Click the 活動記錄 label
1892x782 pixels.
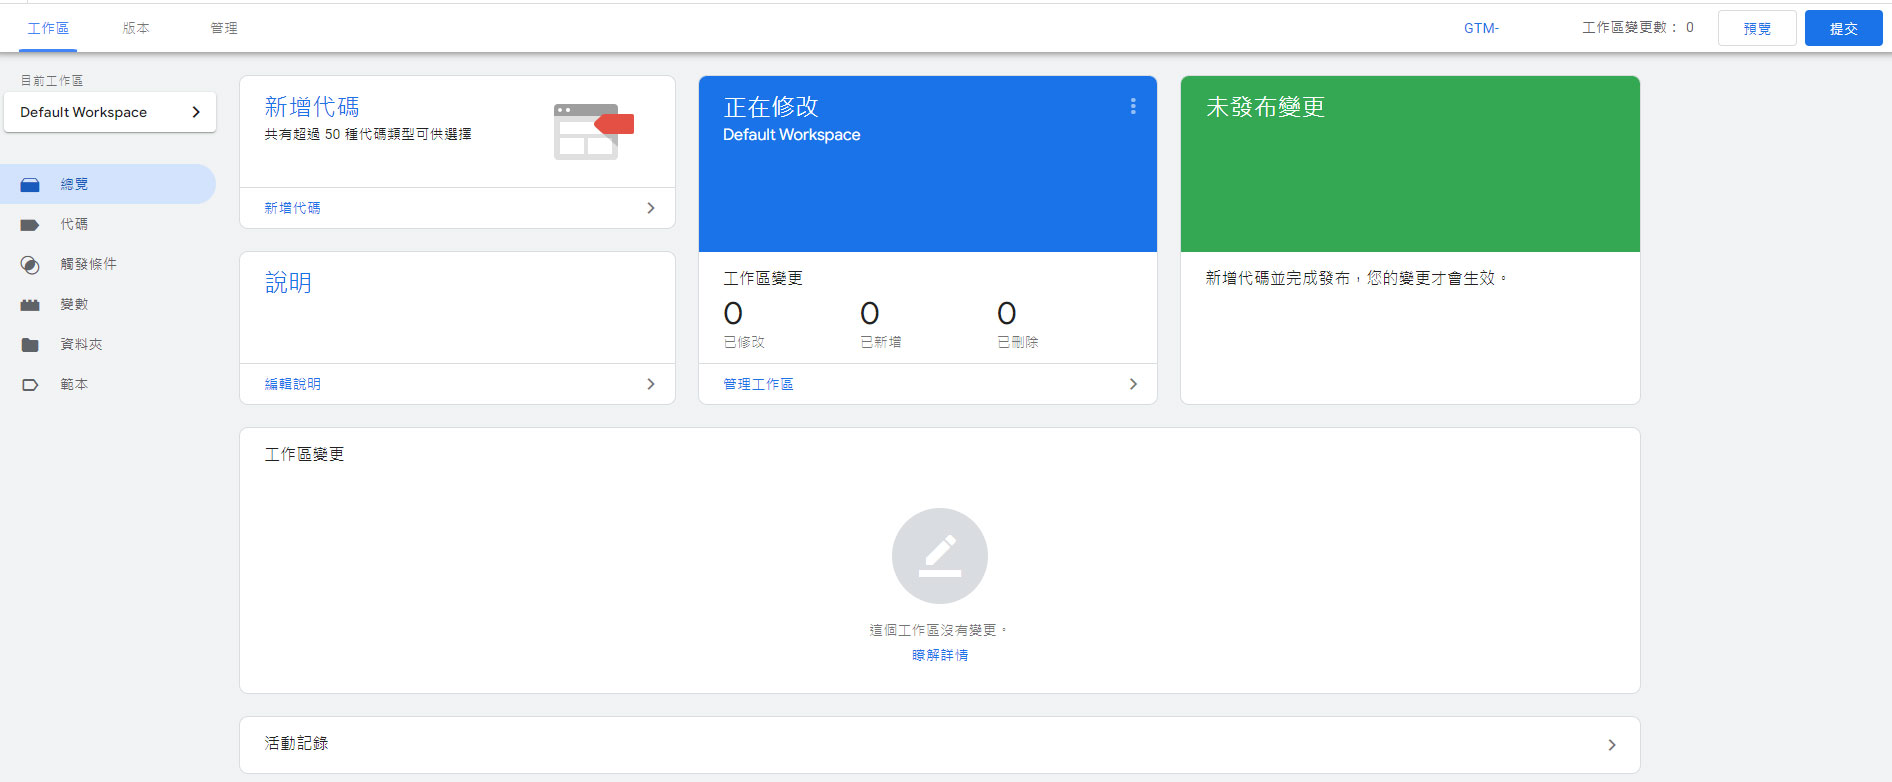296,743
